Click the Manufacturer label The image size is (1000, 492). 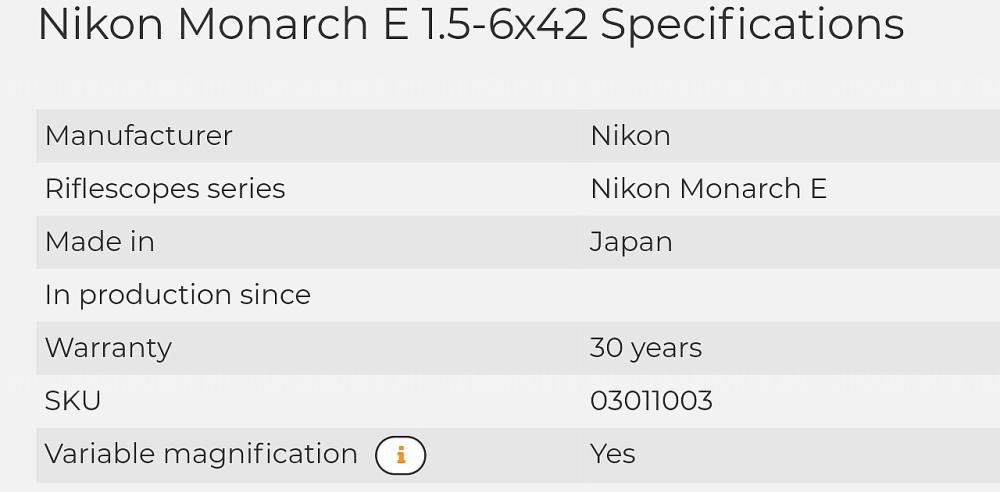pos(138,136)
